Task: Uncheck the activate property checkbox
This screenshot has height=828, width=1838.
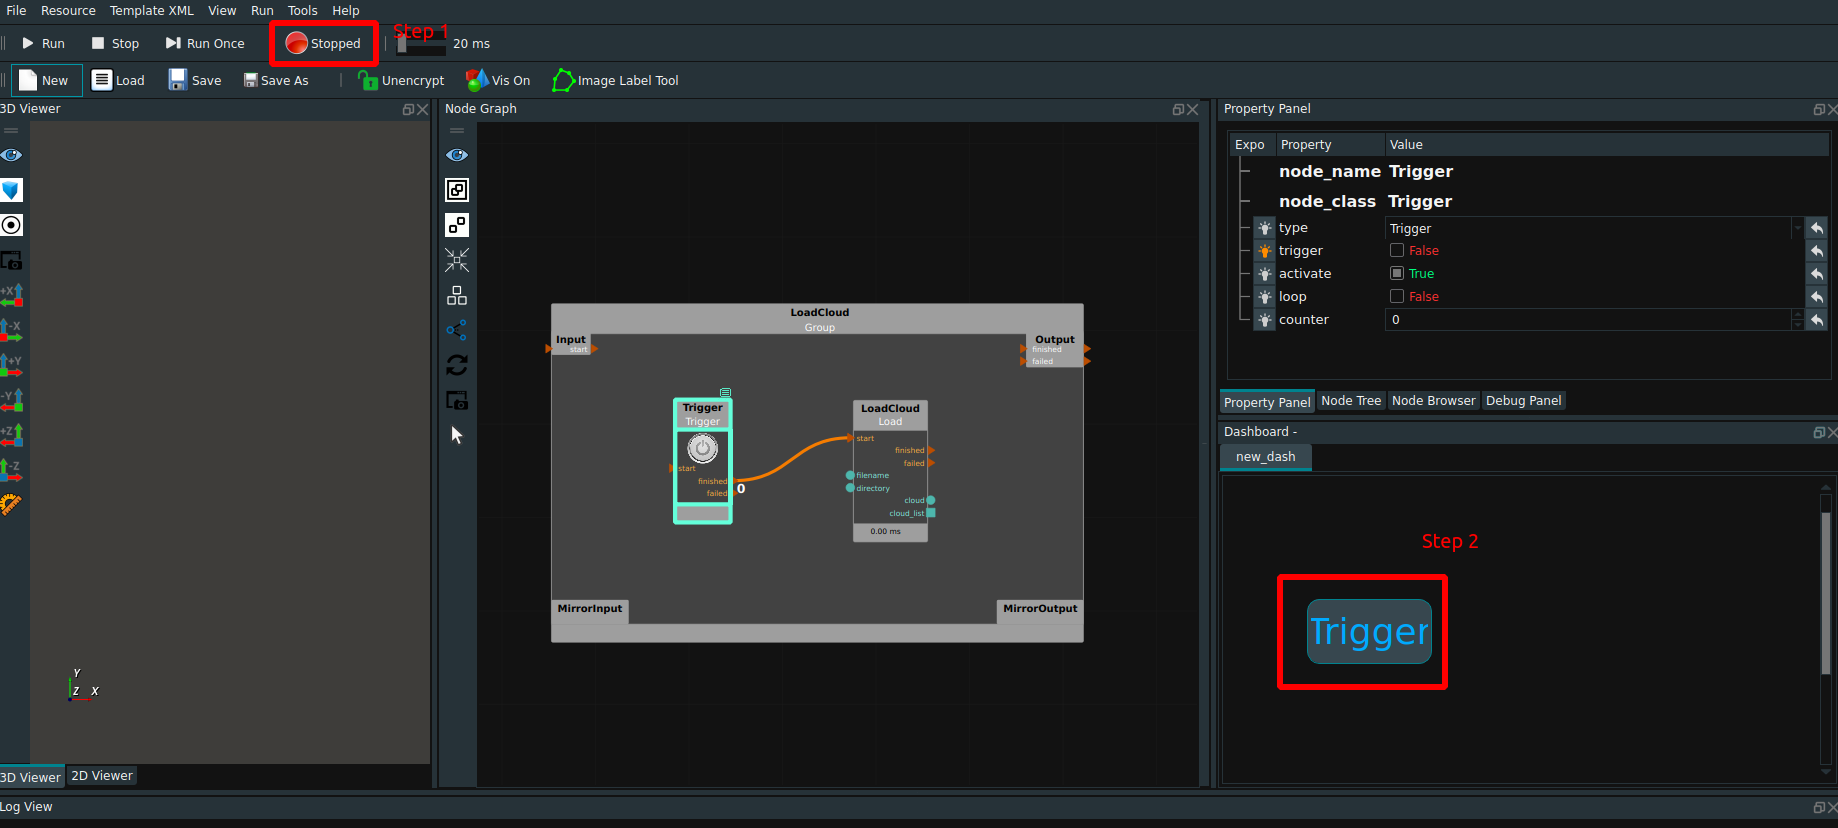Action: coord(1397,273)
